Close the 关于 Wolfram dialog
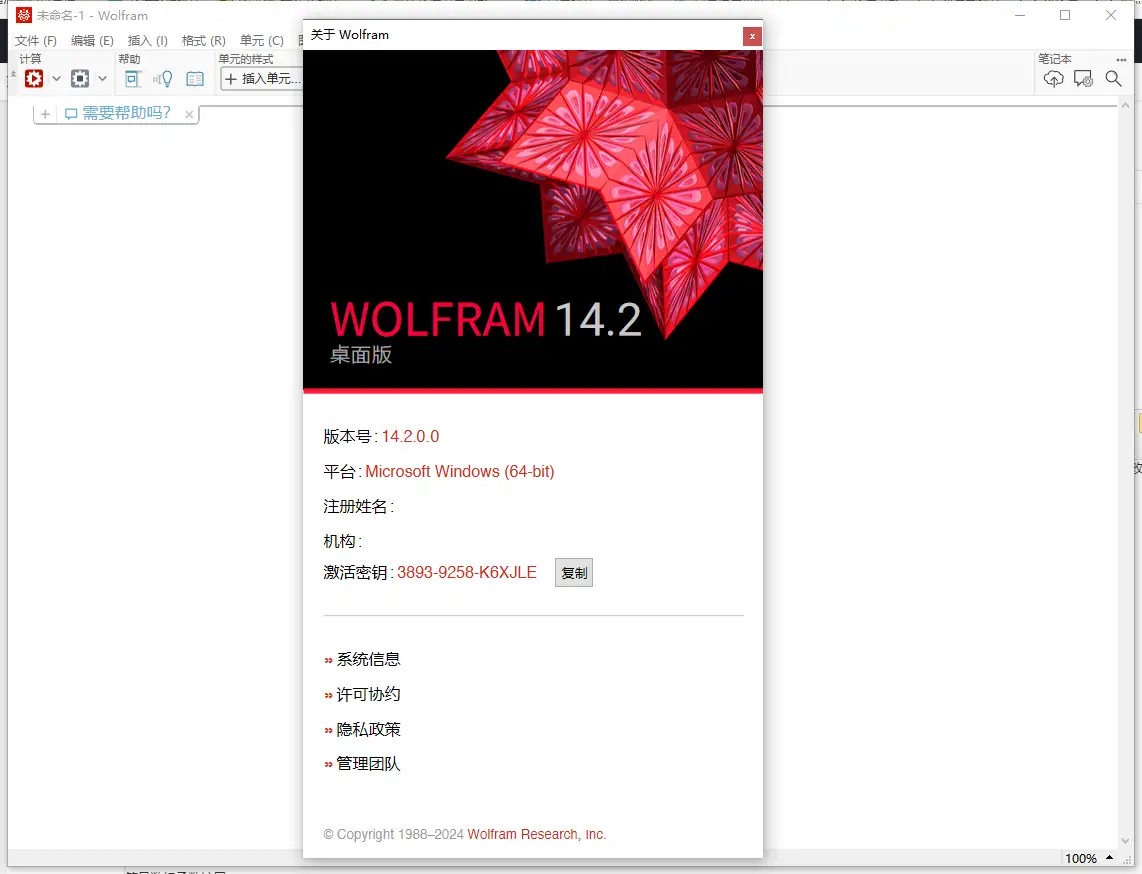This screenshot has height=874, width=1142. click(x=752, y=36)
